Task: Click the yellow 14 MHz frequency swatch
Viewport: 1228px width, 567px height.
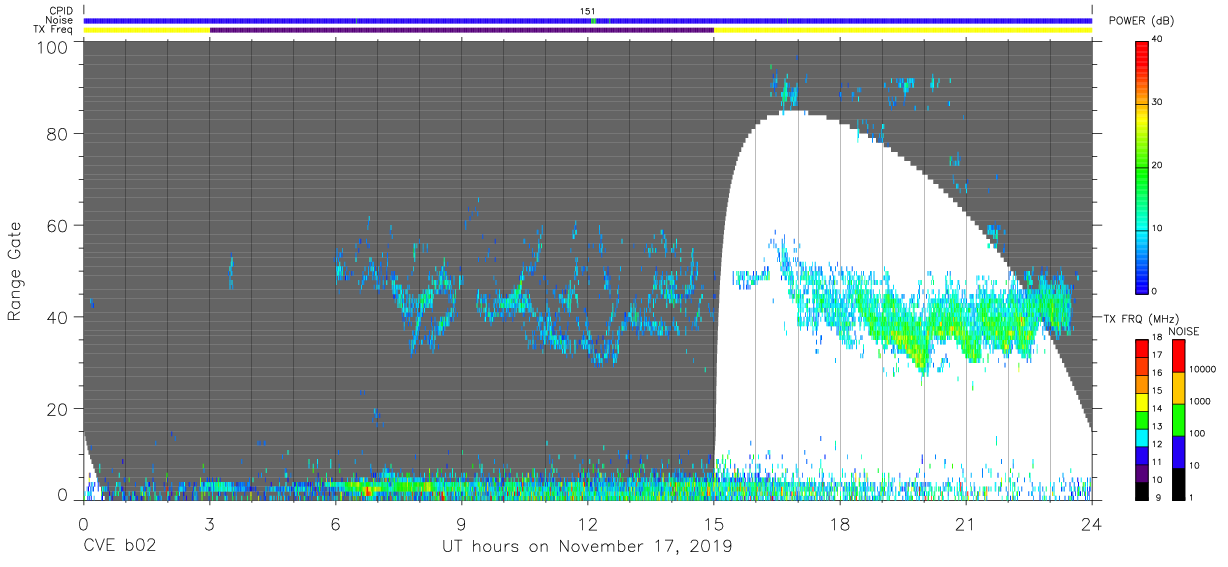Action: pos(1141,402)
